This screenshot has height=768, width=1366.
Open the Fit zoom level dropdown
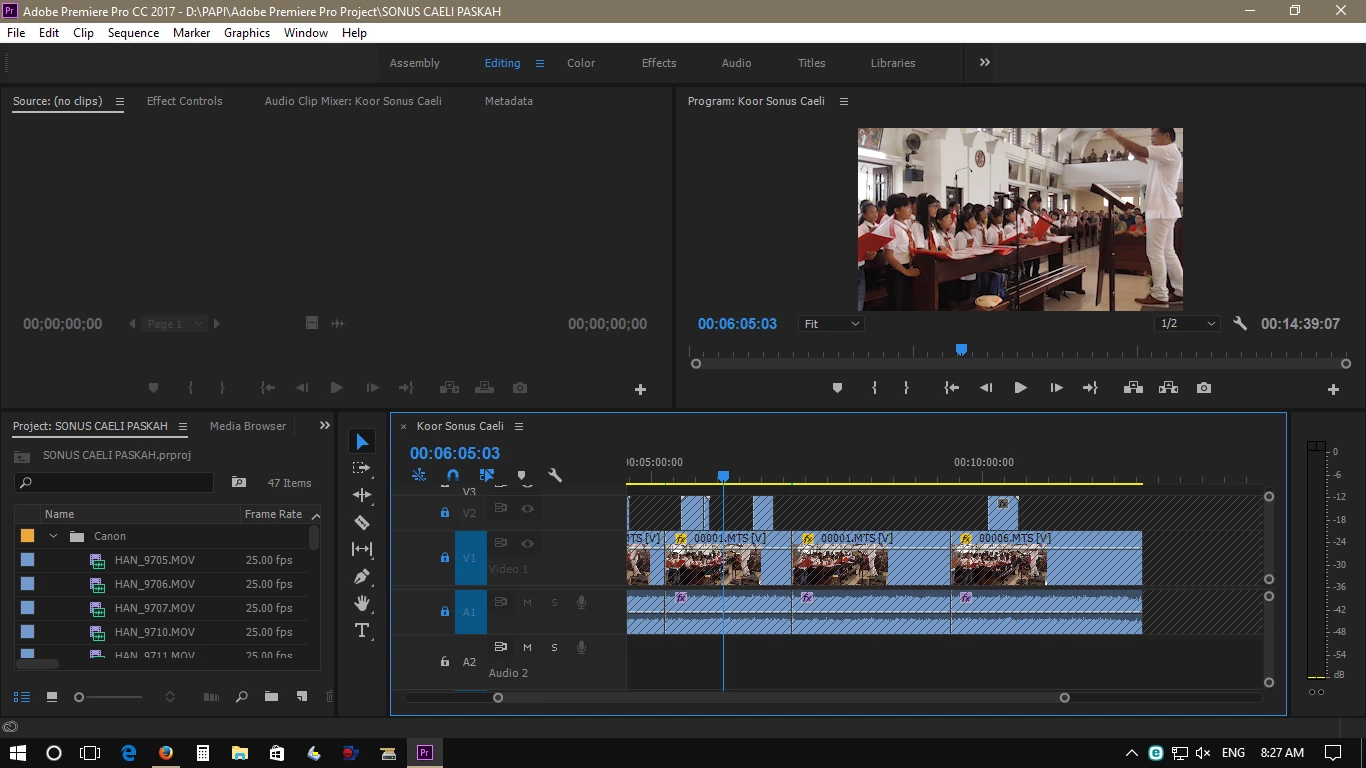pyautogui.click(x=831, y=324)
